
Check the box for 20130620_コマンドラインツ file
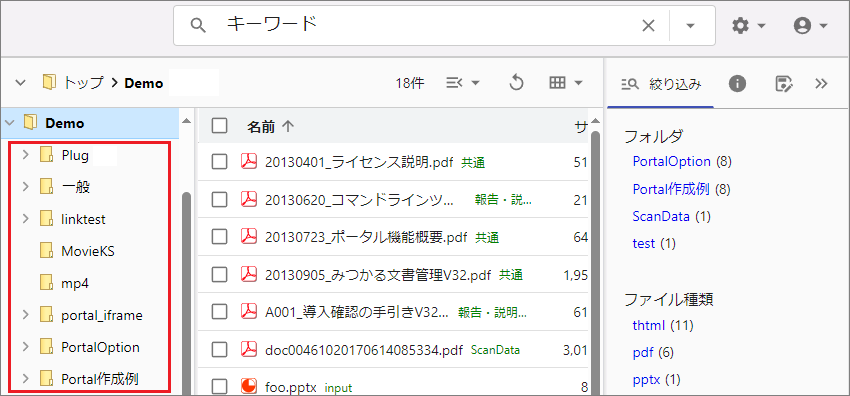[x=220, y=200]
